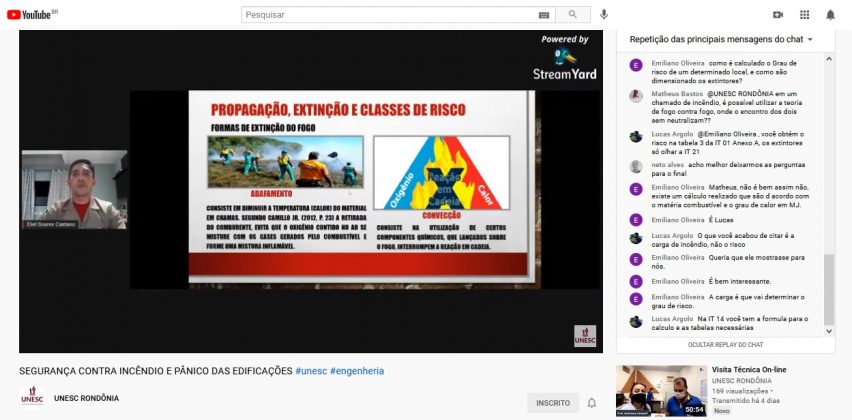
Task: Open the on-screen keyboard in search box
Action: click(544, 15)
